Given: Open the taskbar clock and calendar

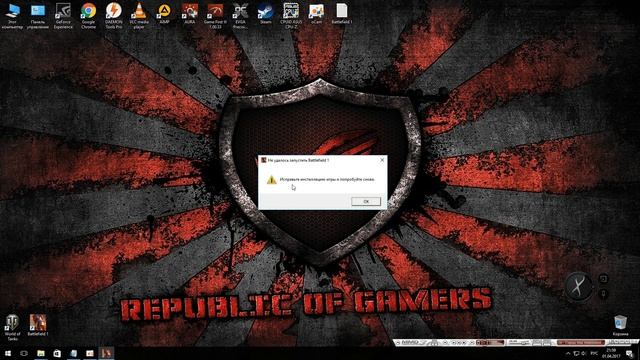Looking at the screenshot, I should click(611, 353).
